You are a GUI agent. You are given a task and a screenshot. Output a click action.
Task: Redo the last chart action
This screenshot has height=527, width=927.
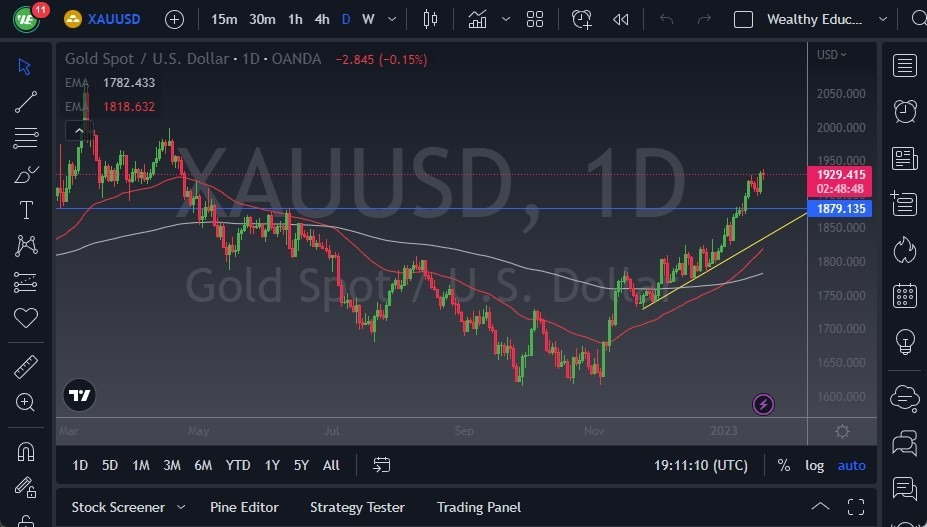point(704,20)
